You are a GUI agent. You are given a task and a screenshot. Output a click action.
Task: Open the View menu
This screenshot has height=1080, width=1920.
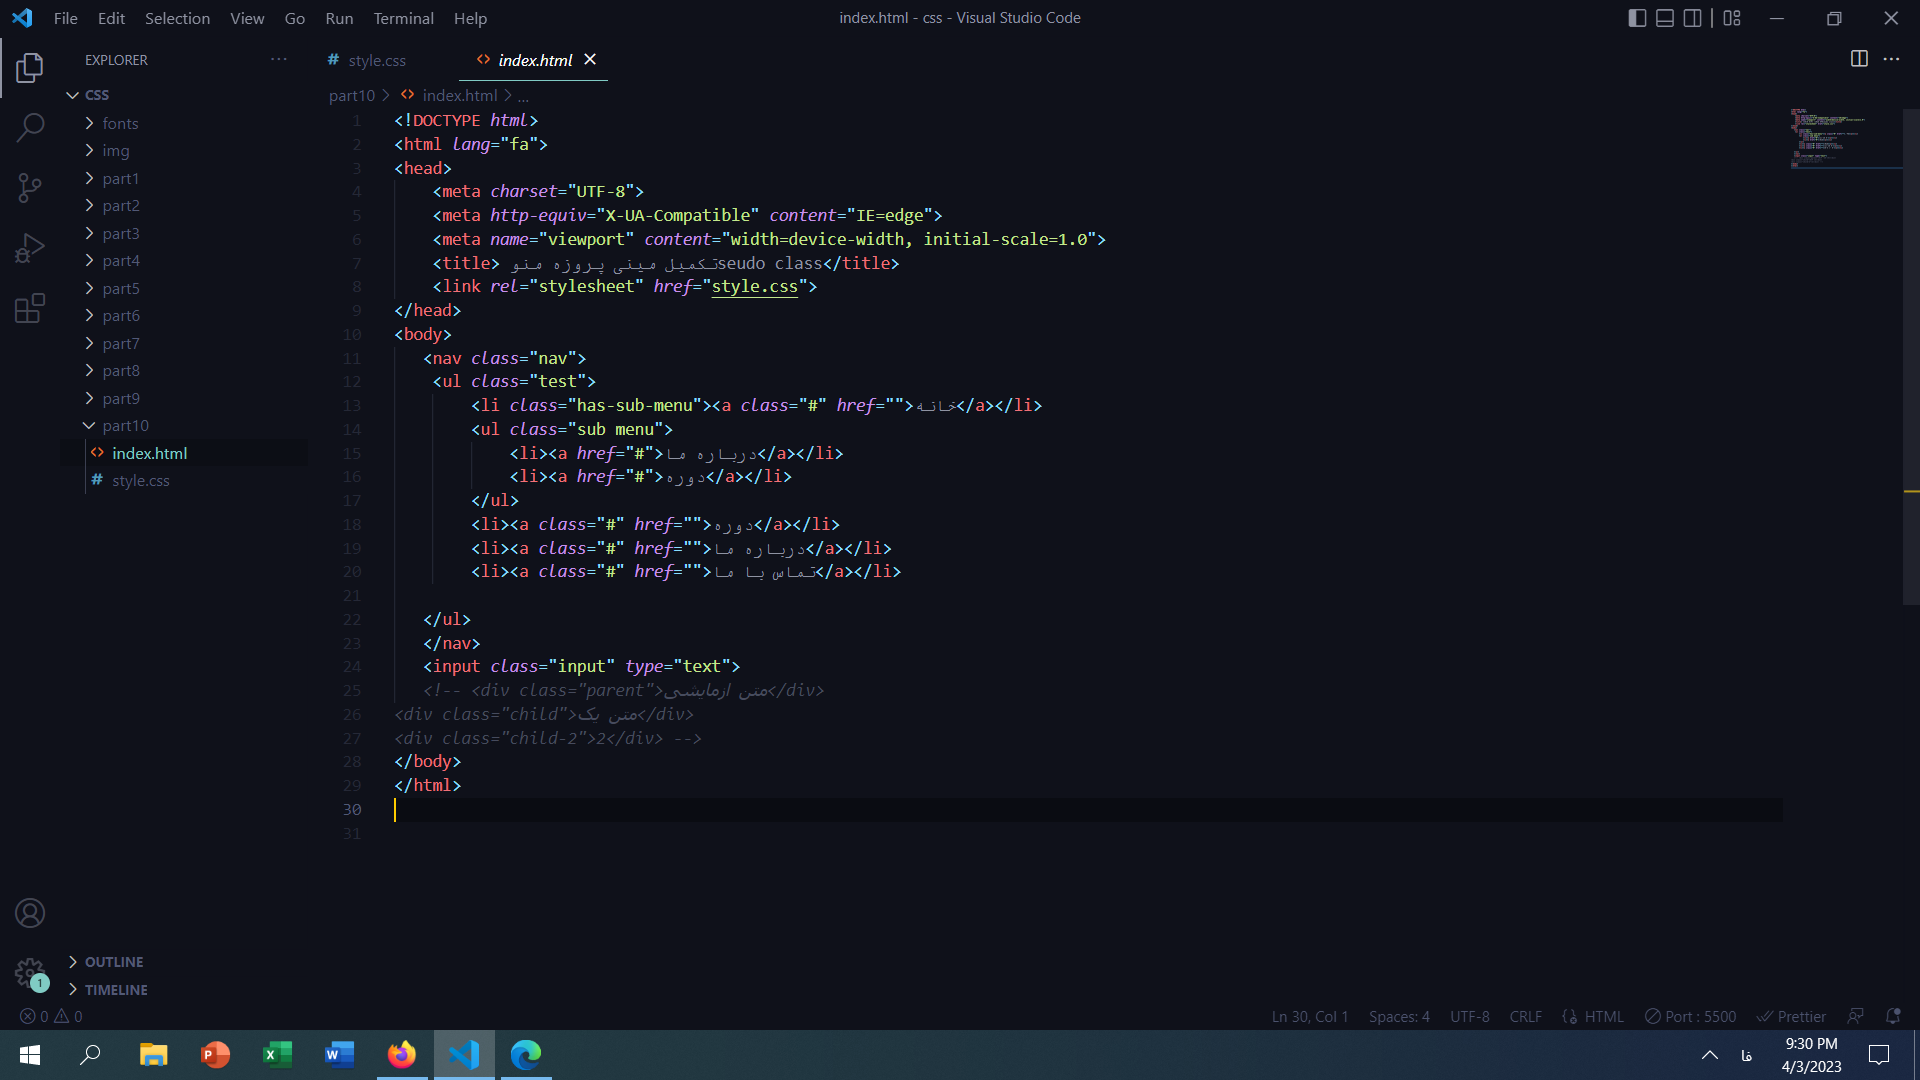coord(247,18)
